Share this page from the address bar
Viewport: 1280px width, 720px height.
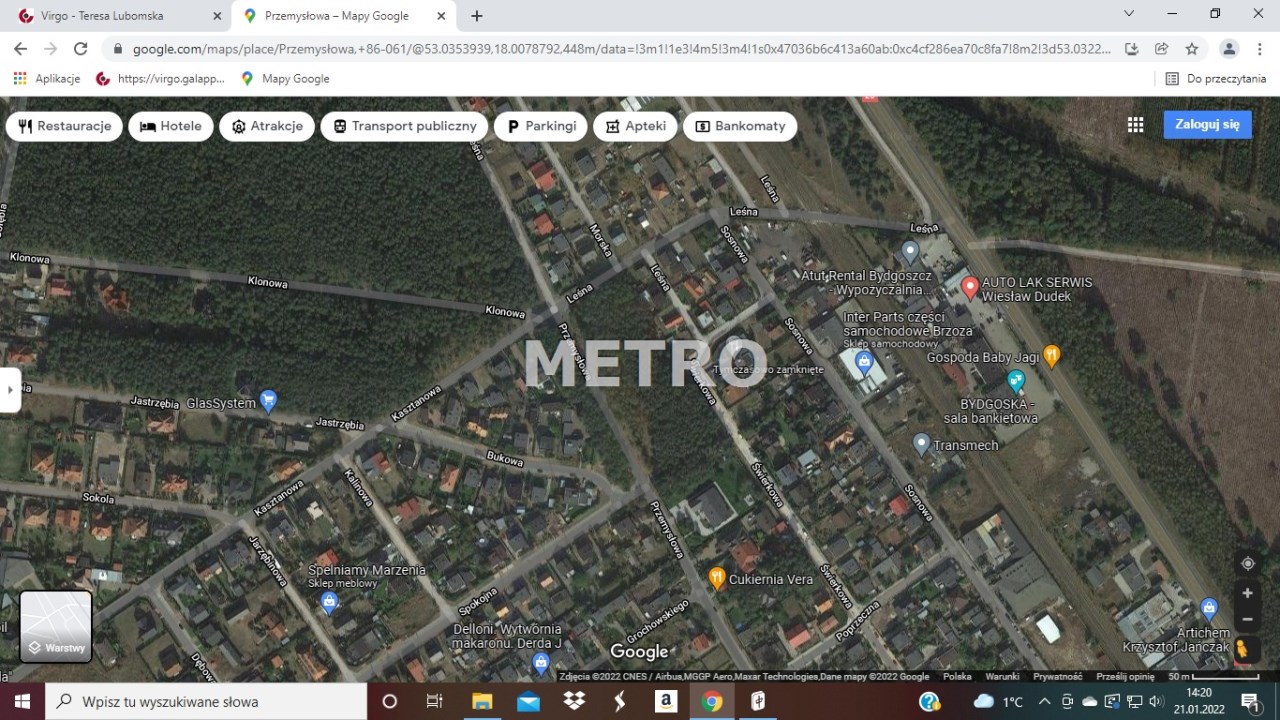click(x=1162, y=48)
